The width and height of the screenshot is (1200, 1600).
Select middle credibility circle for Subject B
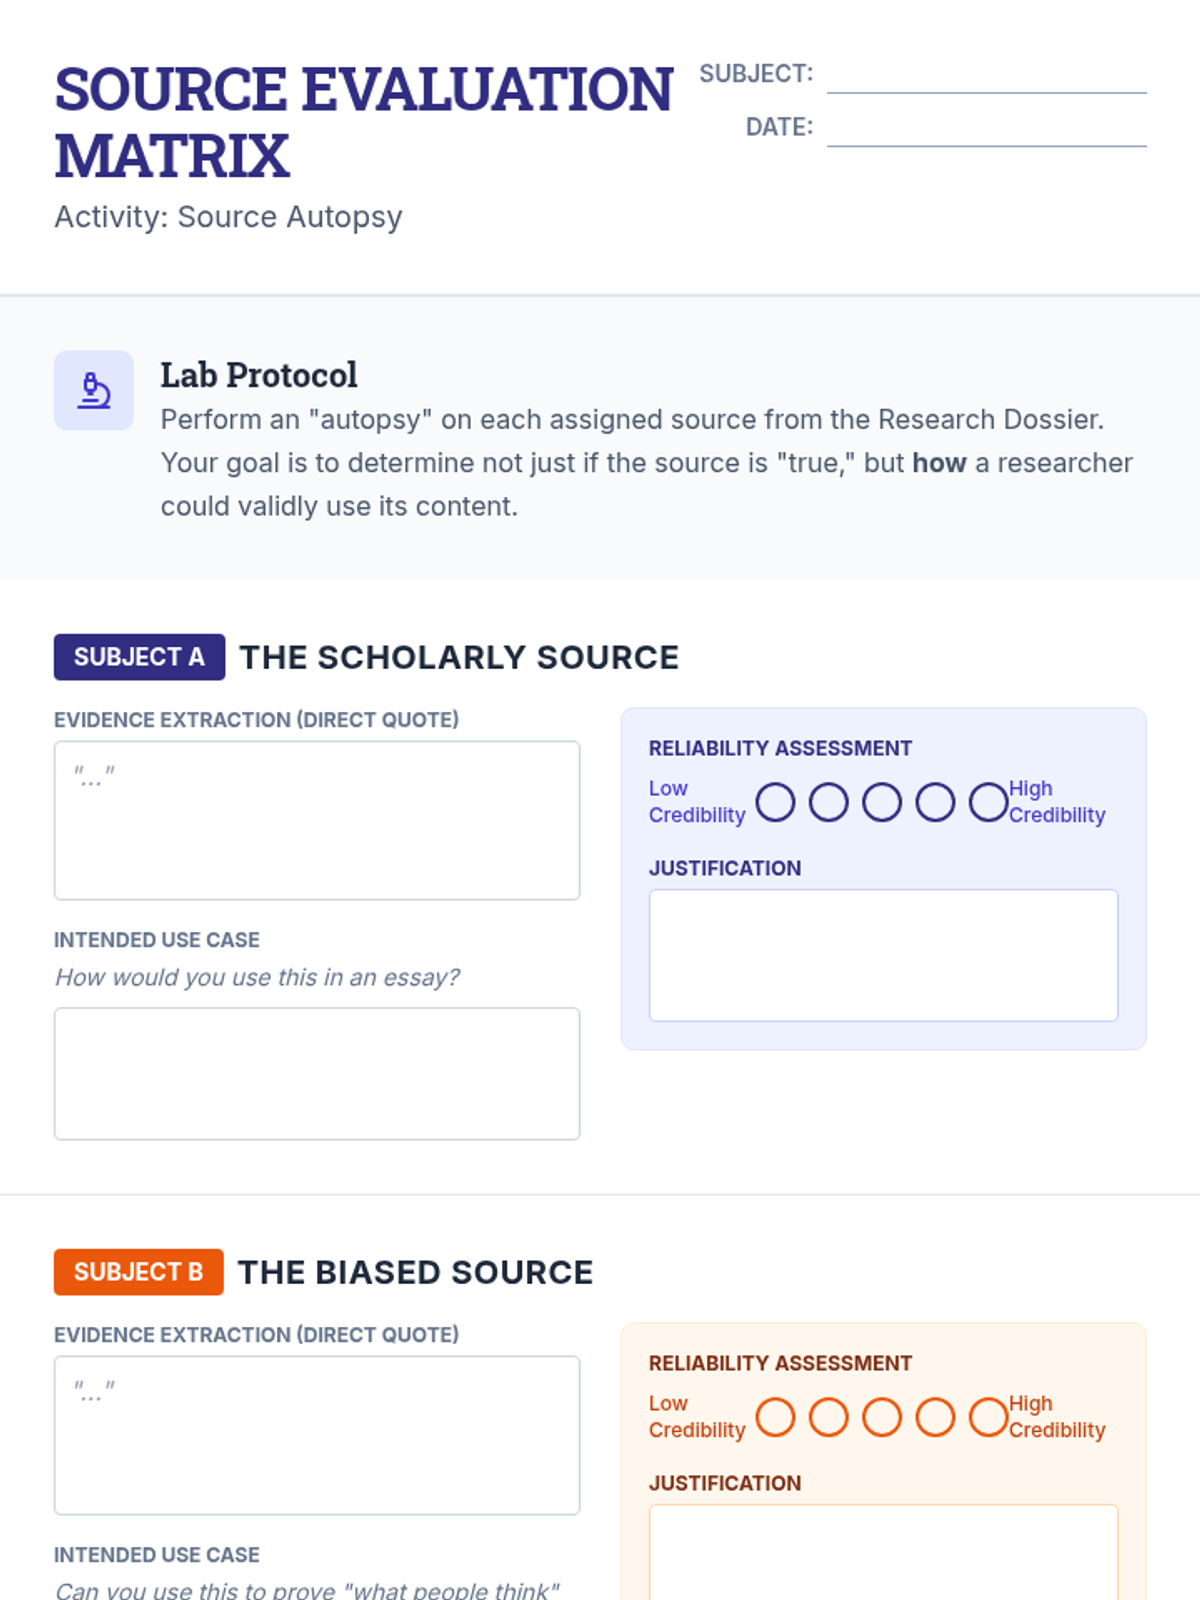tap(882, 1417)
